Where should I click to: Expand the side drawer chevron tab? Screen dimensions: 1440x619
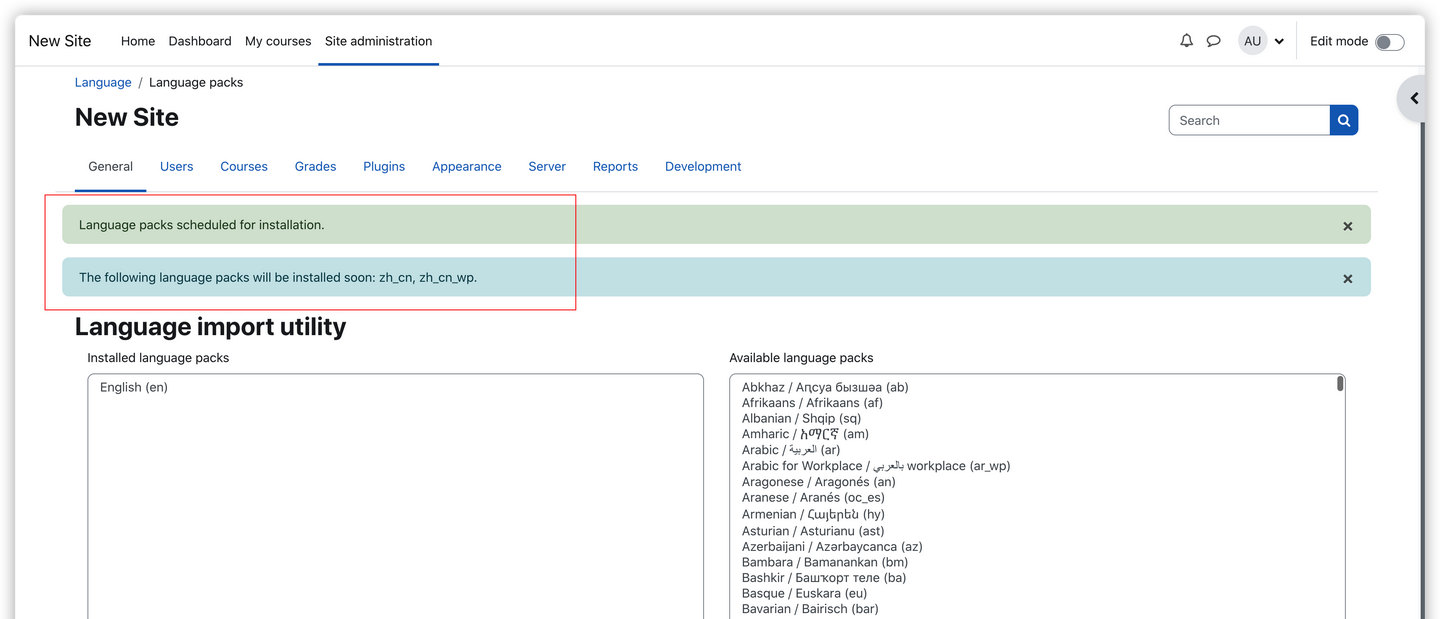pyautogui.click(x=1411, y=98)
